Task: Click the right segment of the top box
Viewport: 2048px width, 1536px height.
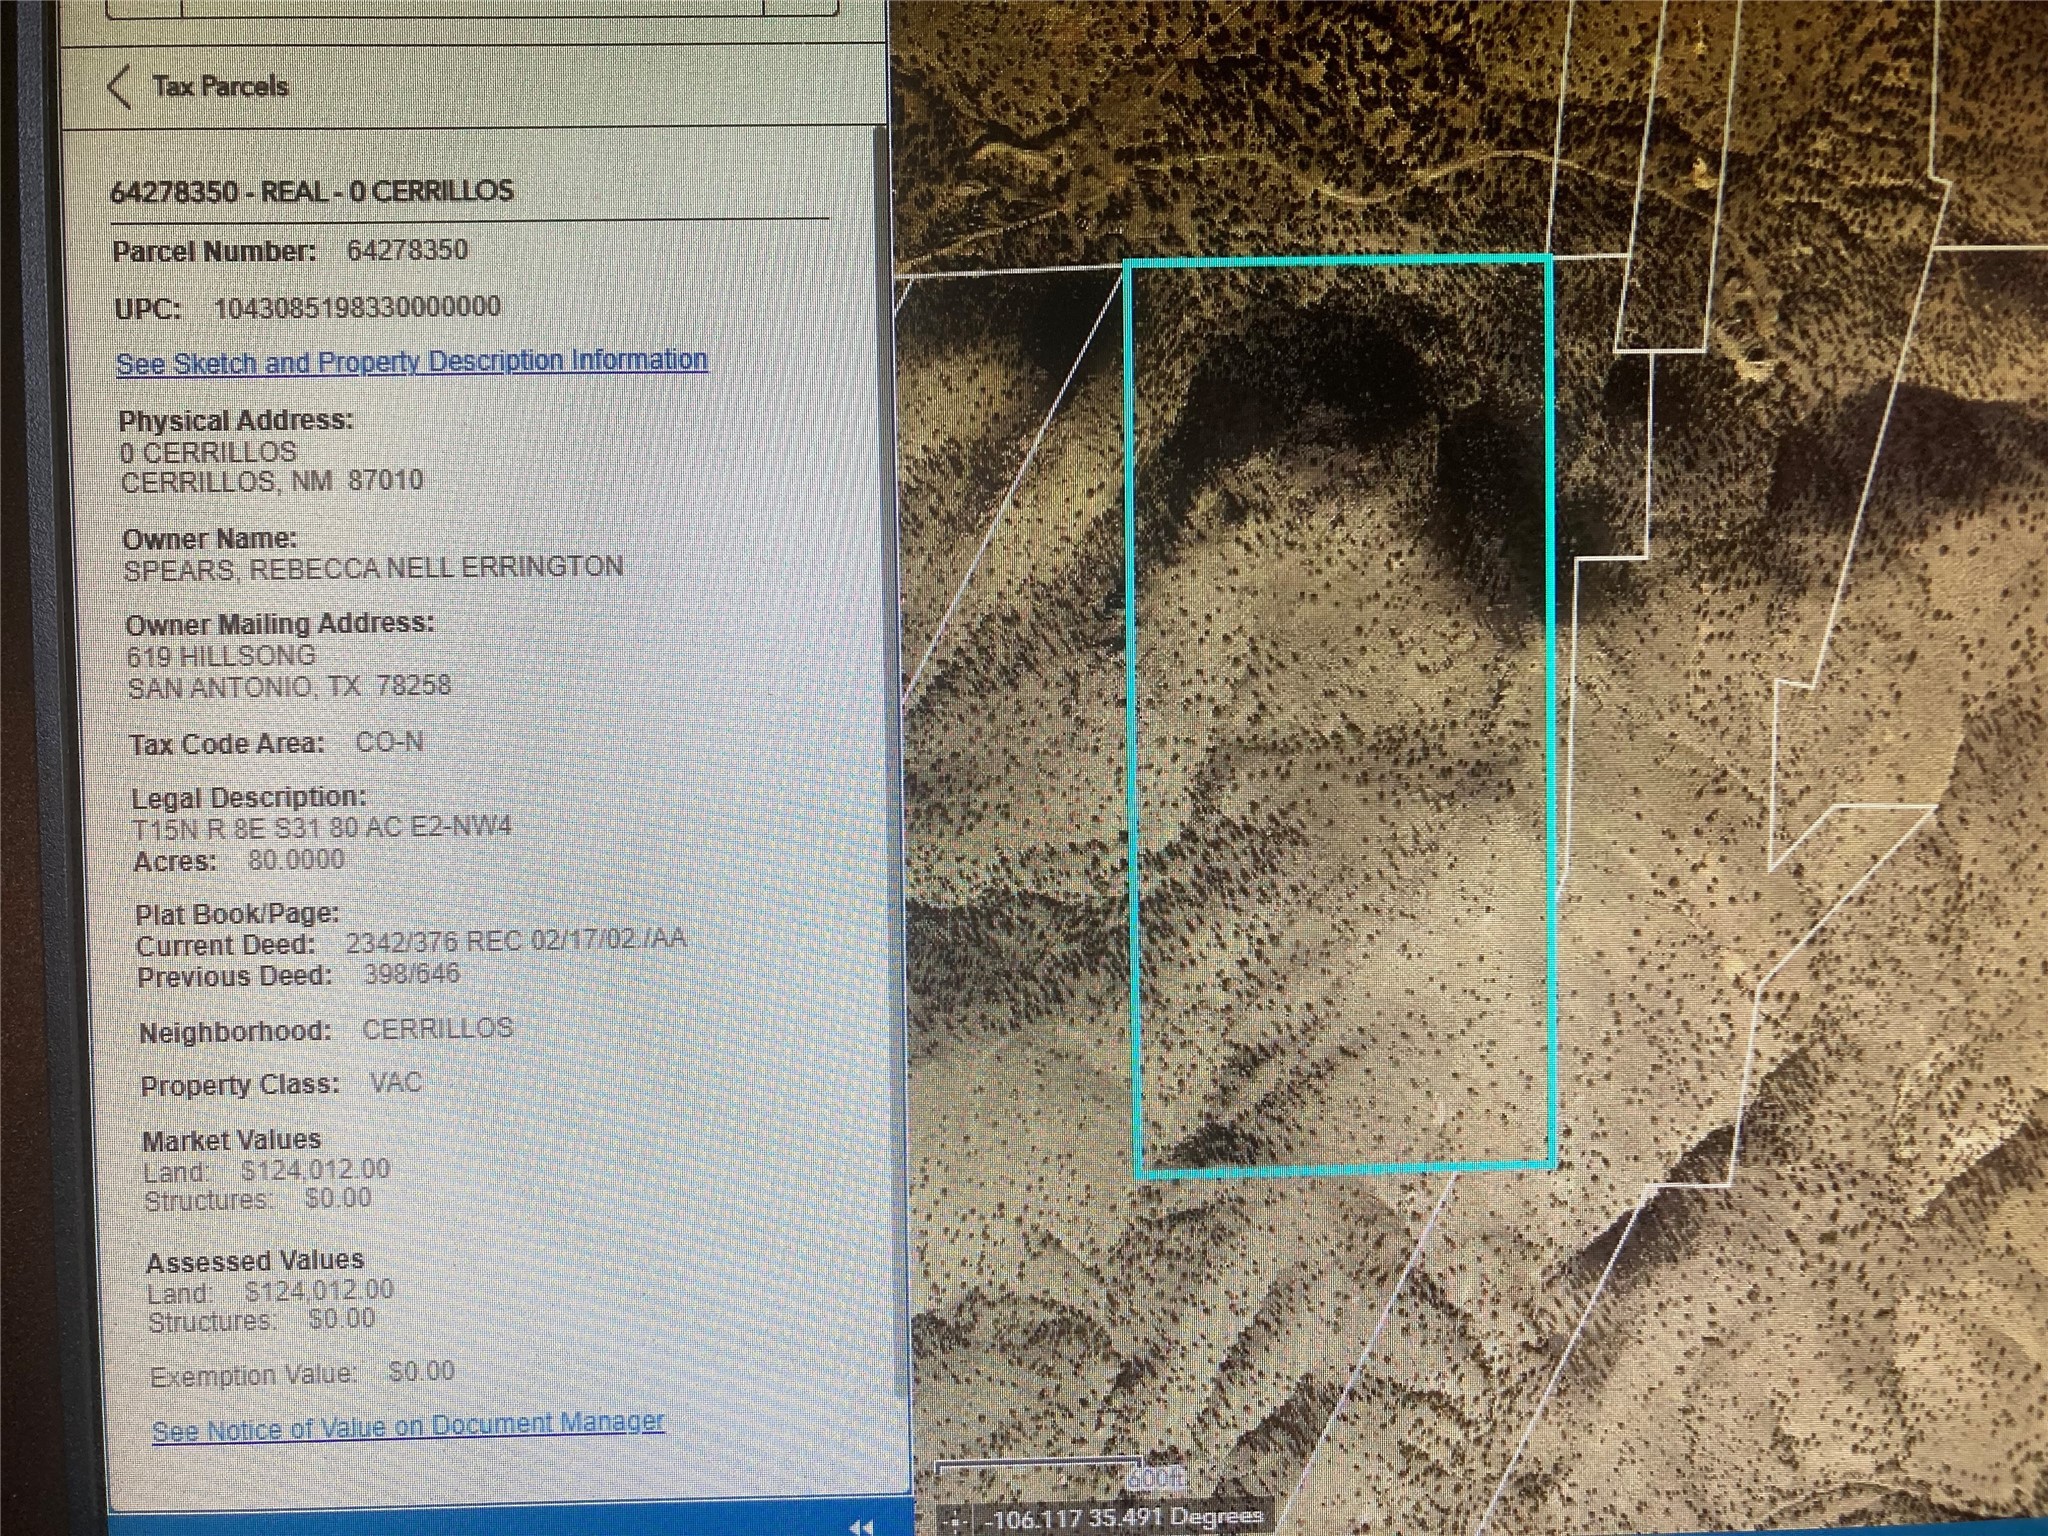Action: [x=800, y=6]
